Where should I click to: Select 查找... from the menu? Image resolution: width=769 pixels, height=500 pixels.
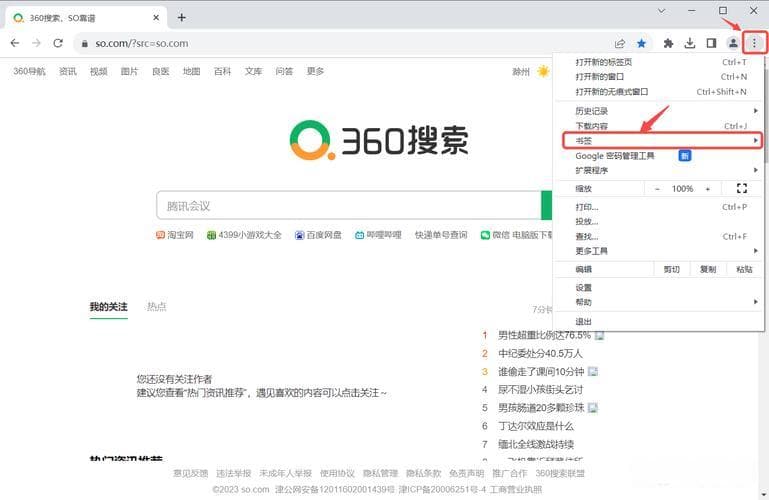659,236
